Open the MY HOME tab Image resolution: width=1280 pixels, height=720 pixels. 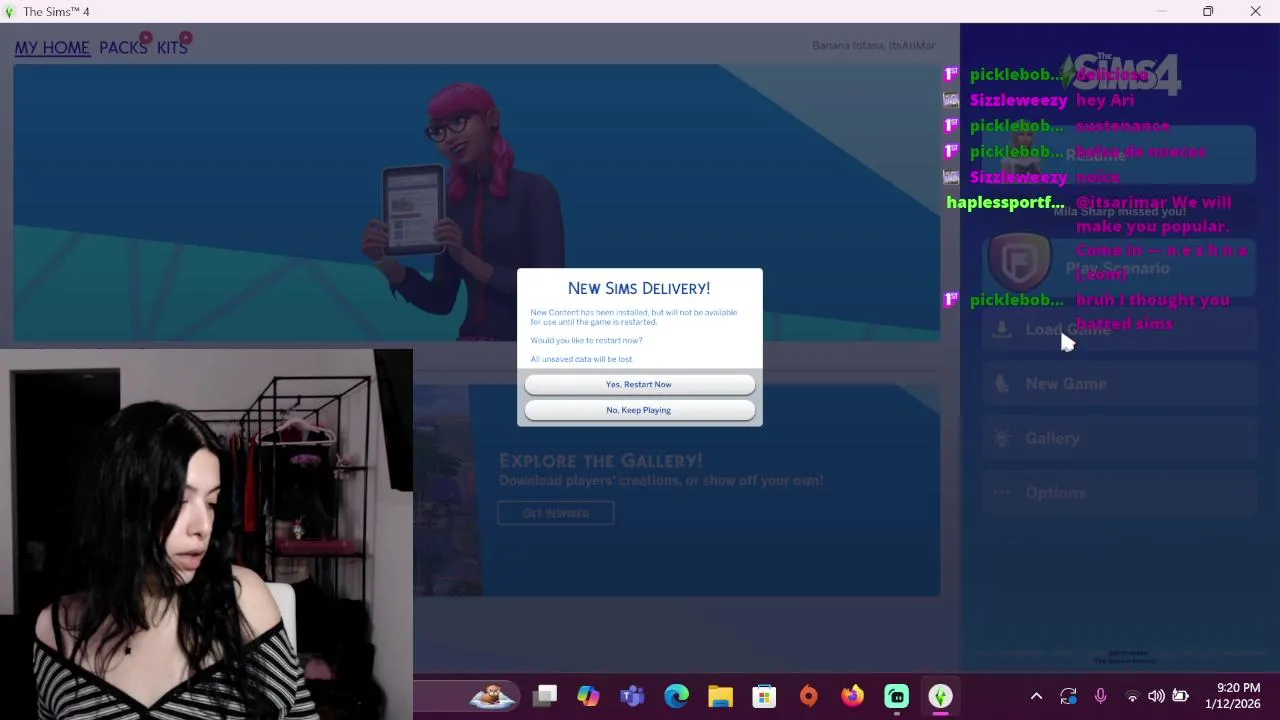pos(52,47)
